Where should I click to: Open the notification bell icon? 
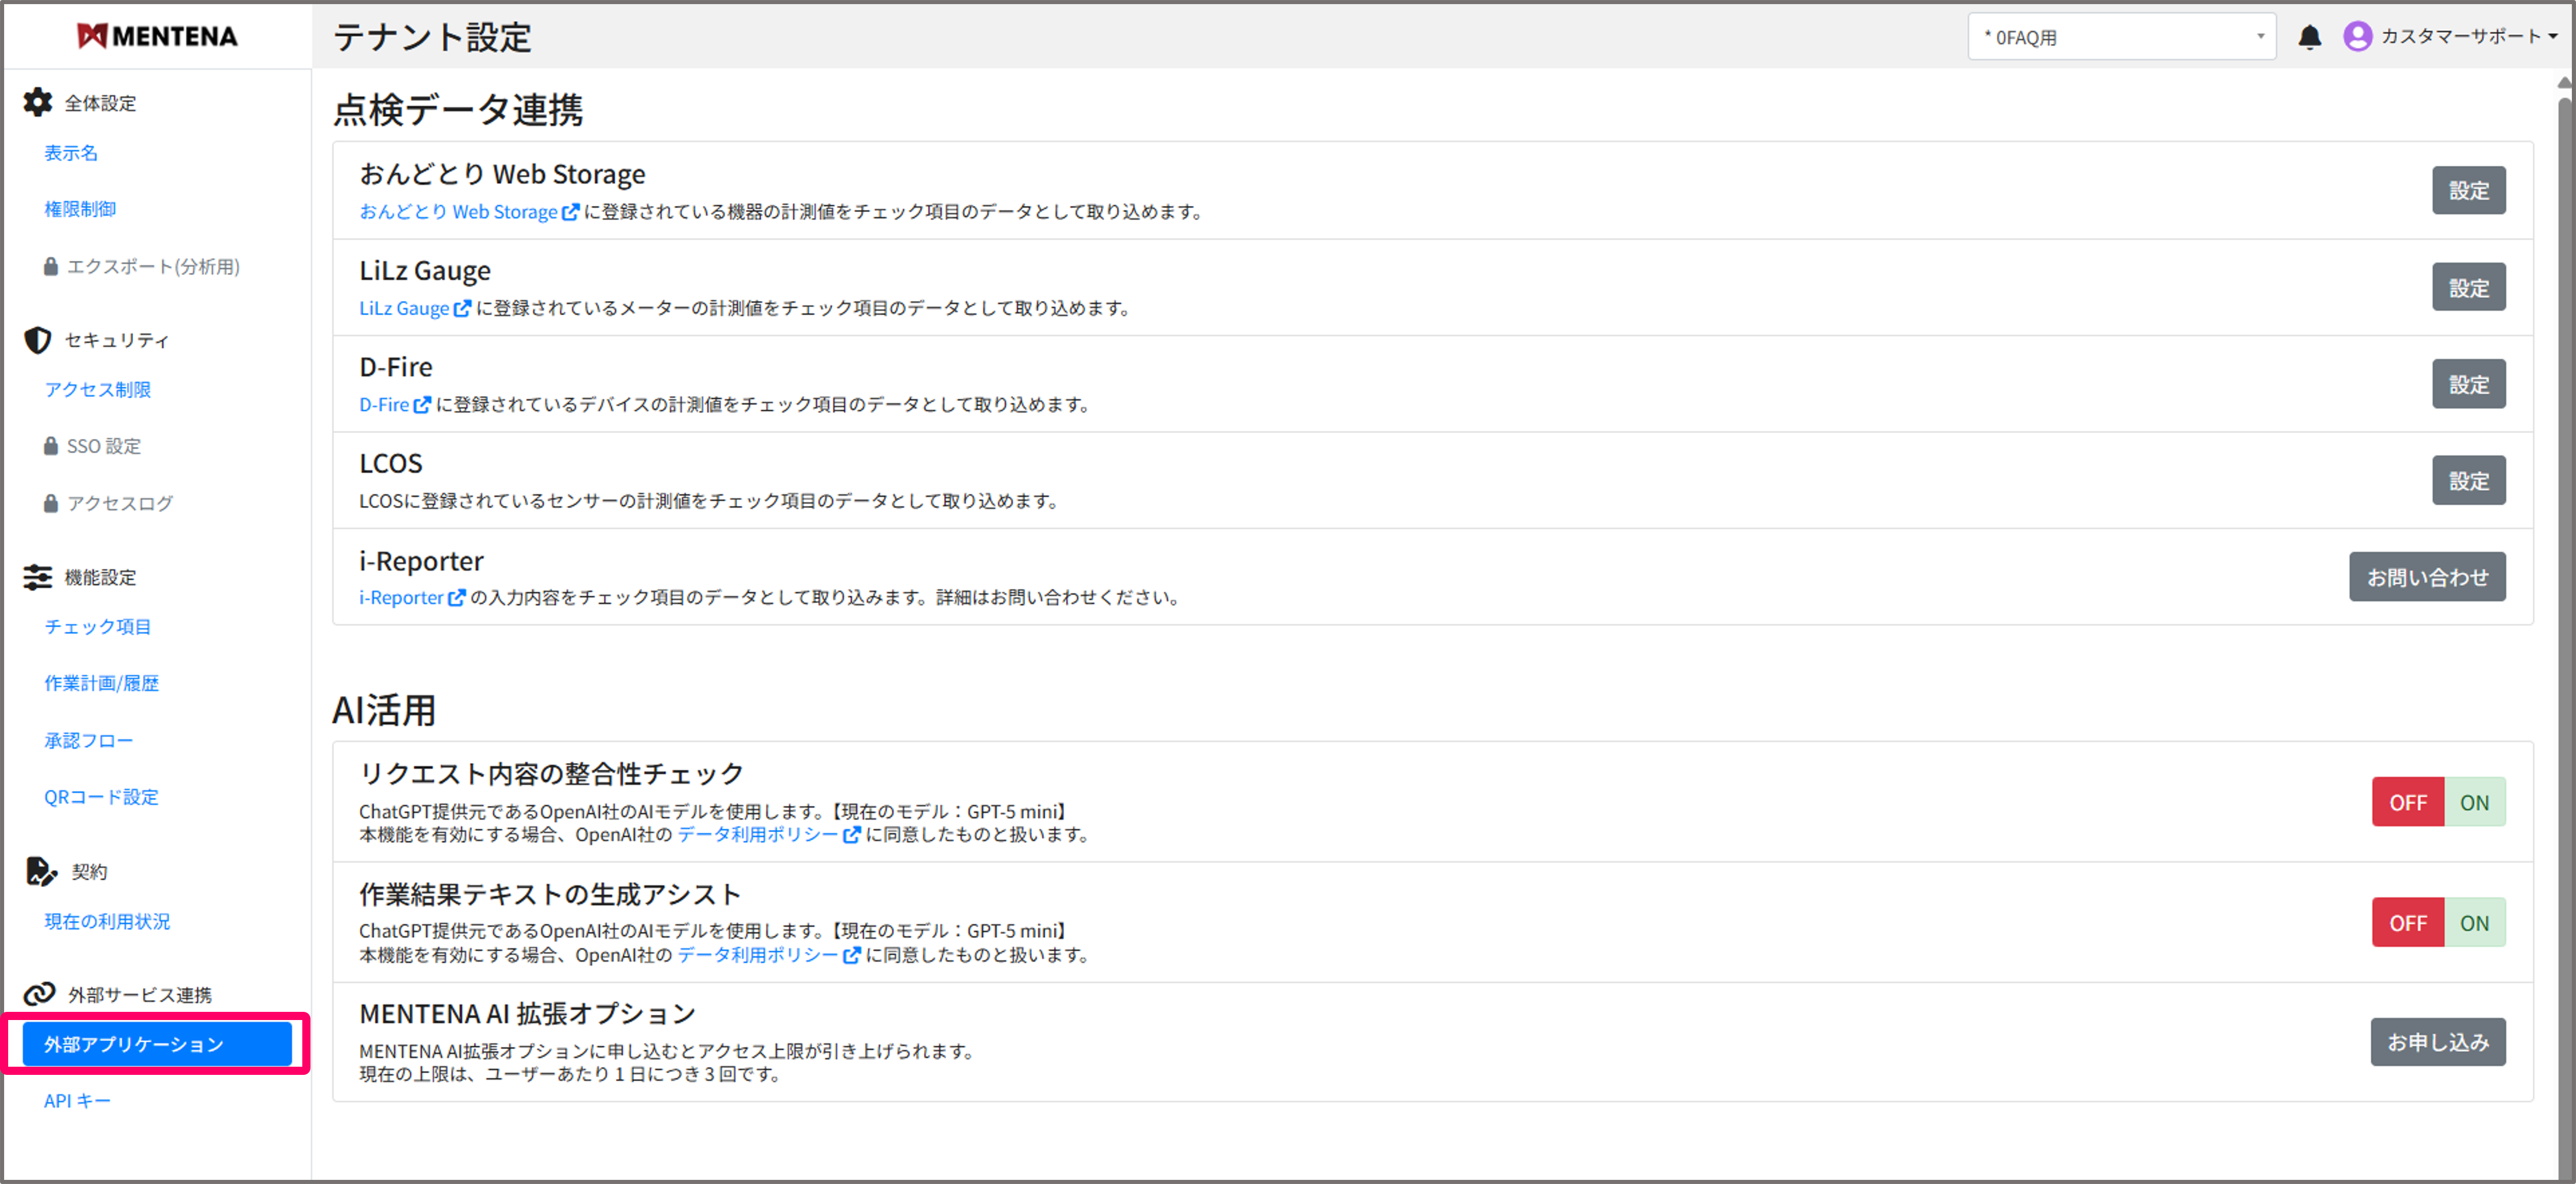point(2310,36)
